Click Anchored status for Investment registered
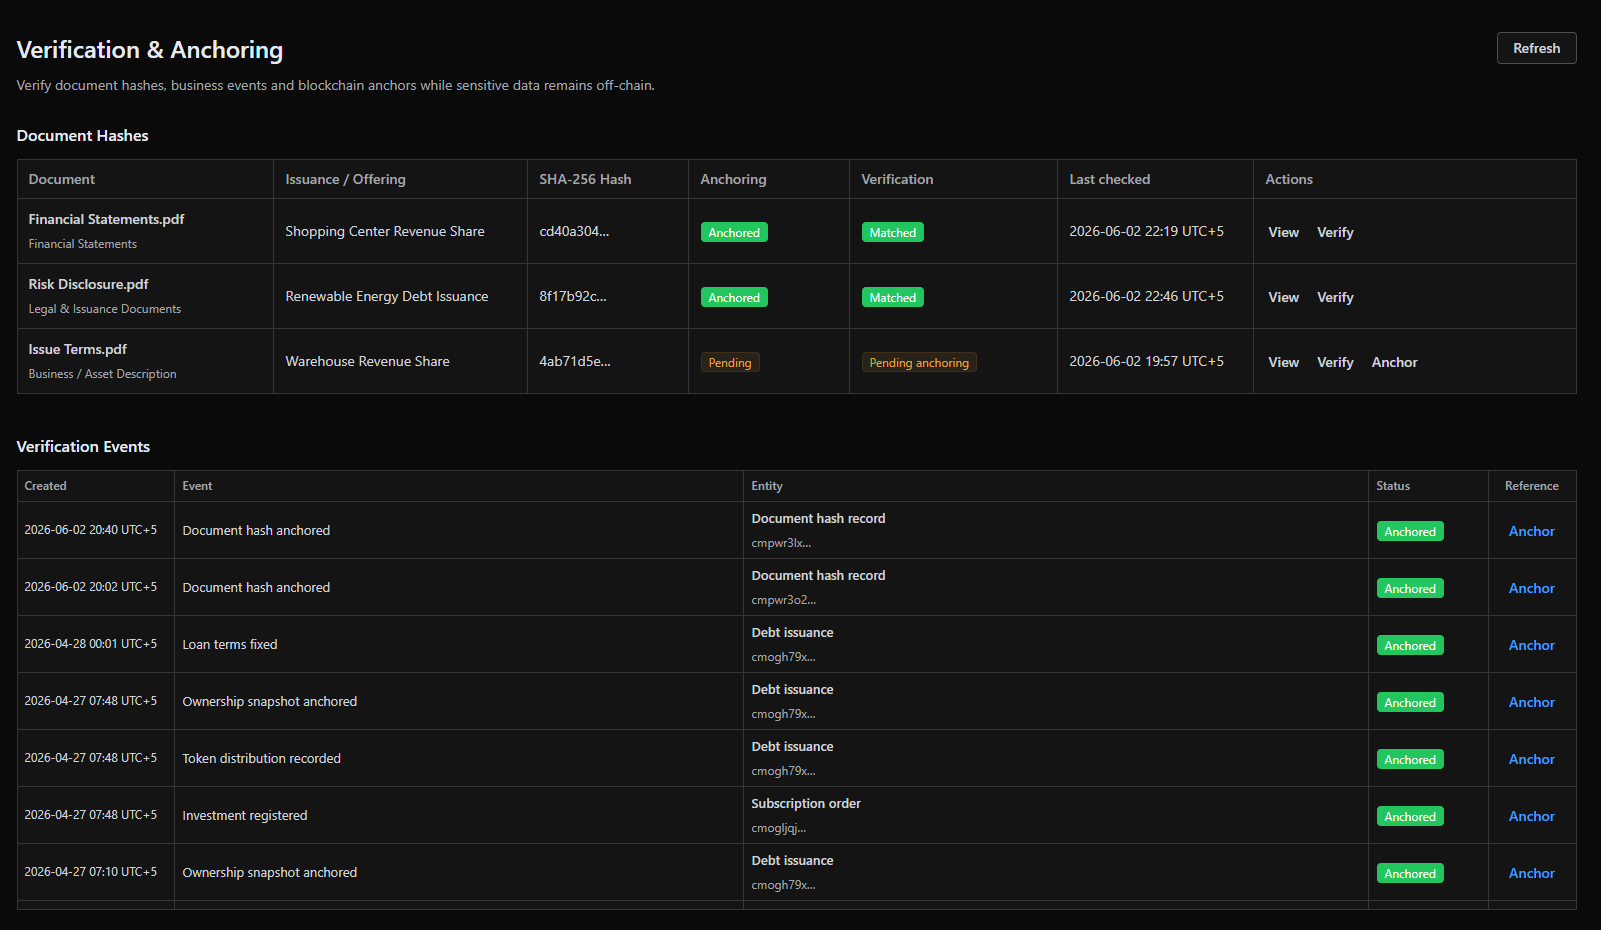1601x930 pixels. point(1410,817)
